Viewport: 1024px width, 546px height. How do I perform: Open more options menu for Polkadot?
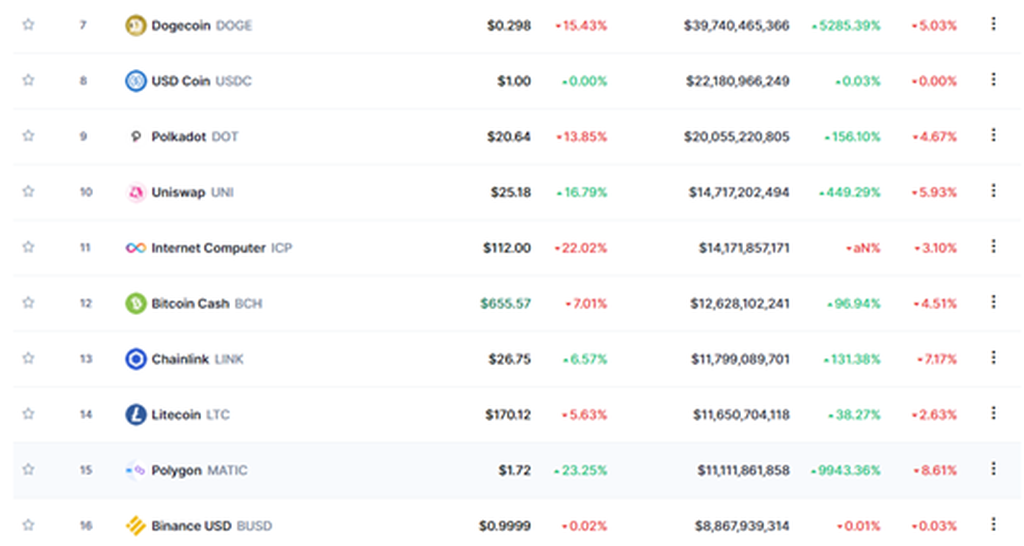[x=993, y=135]
